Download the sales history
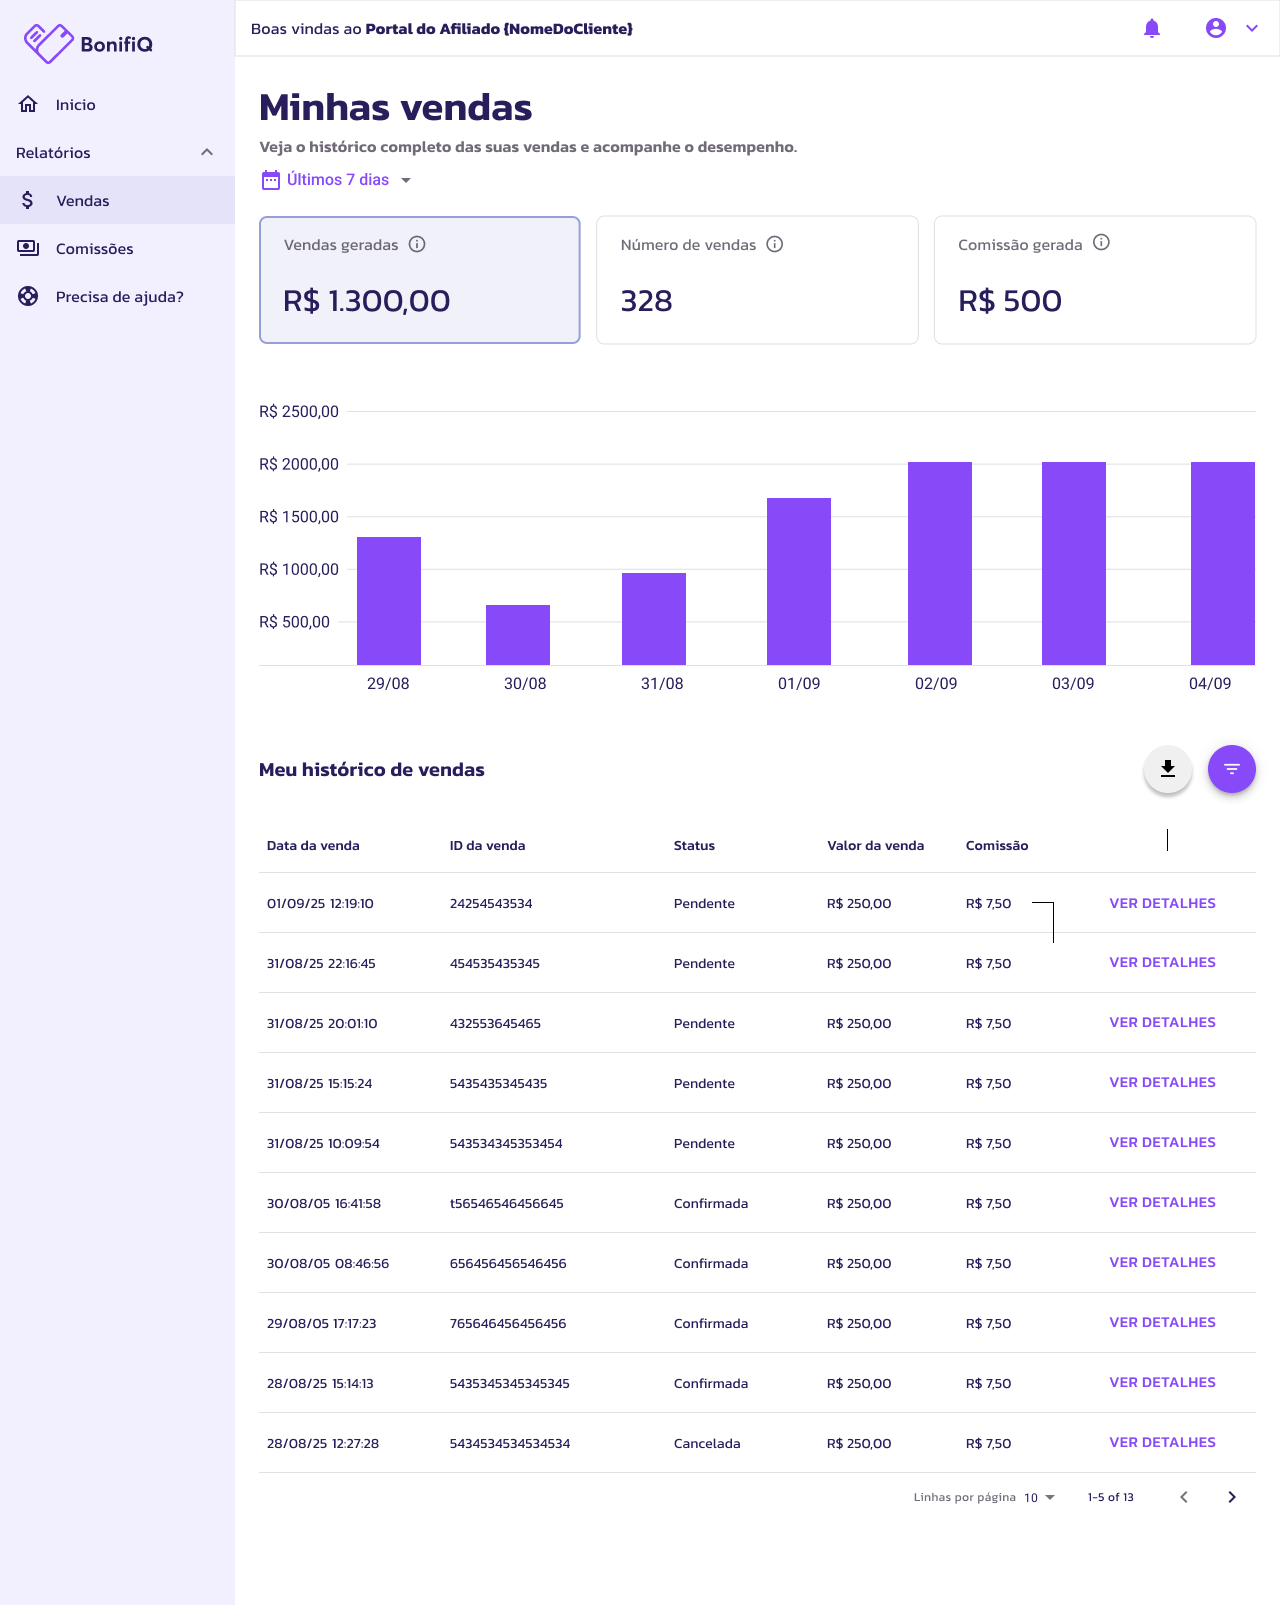The height and width of the screenshot is (1605, 1280). point(1168,769)
